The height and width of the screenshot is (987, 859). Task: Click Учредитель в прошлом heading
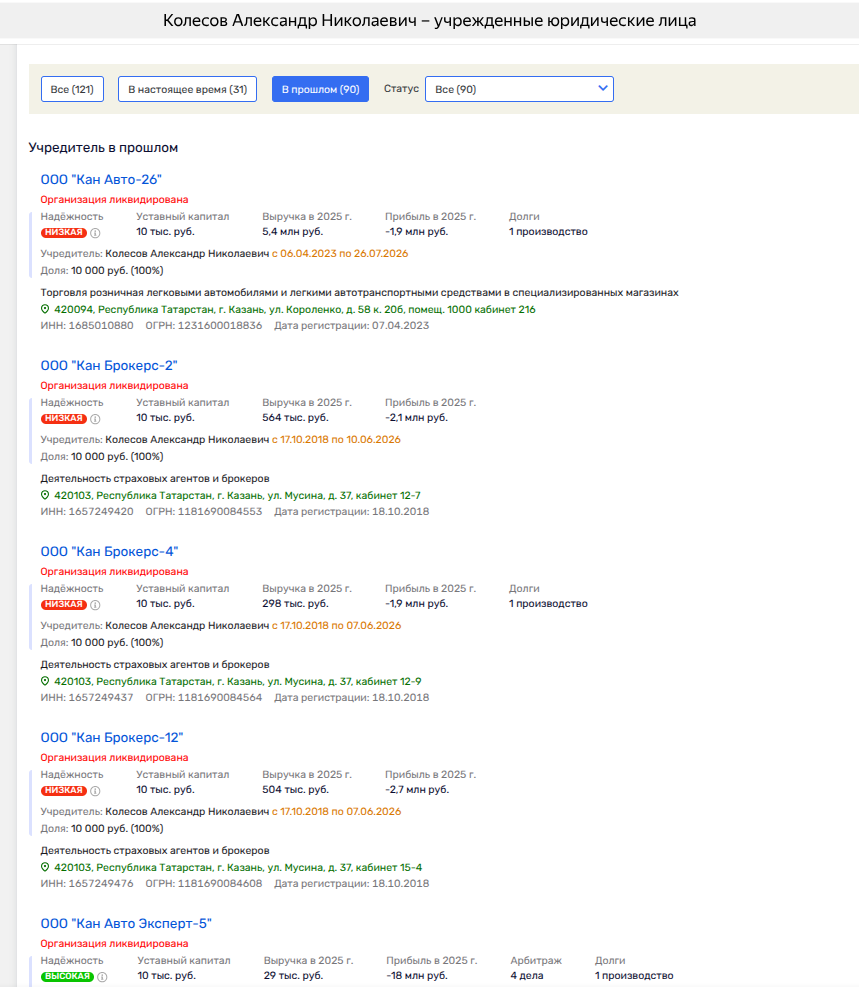click(x=103, y=148)
